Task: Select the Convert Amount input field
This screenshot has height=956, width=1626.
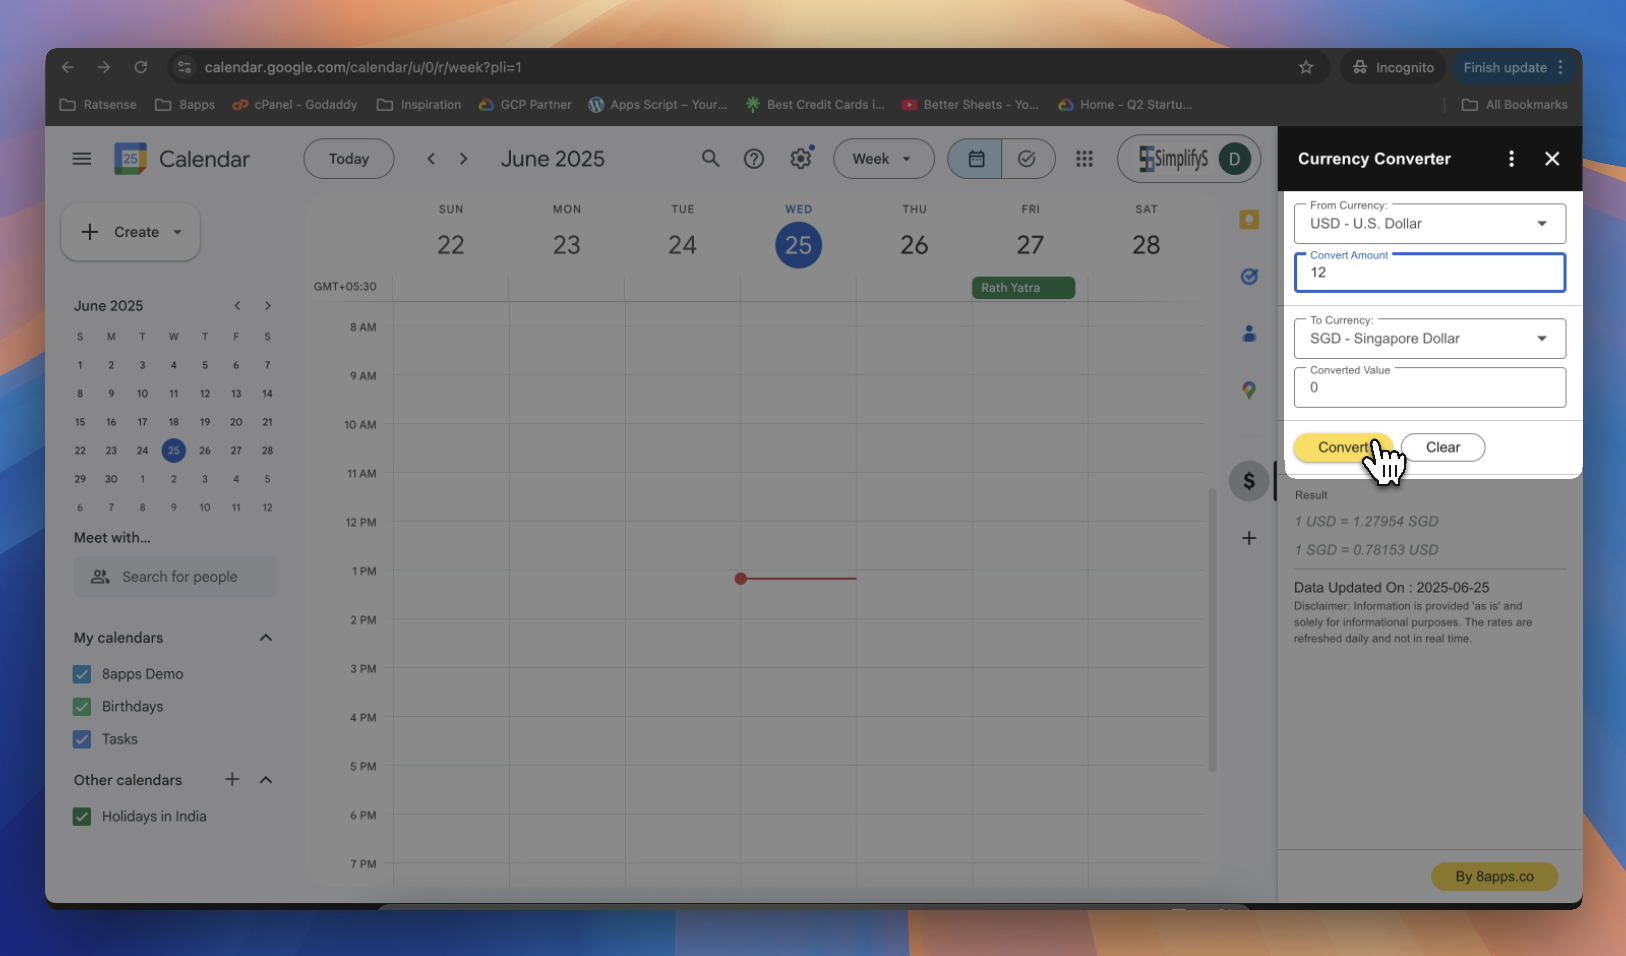Action: pyautogui.click(x=1429, y=272)
